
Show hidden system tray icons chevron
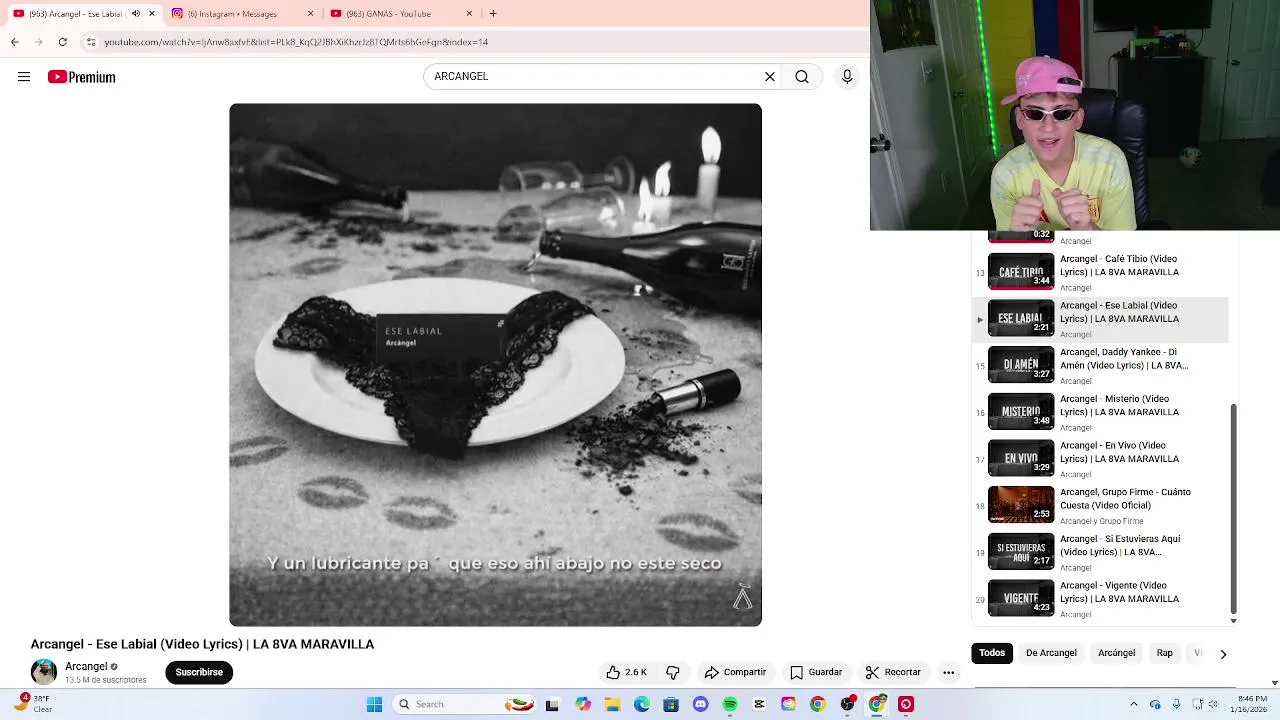pyautogui.click(x=1133, y=704)
